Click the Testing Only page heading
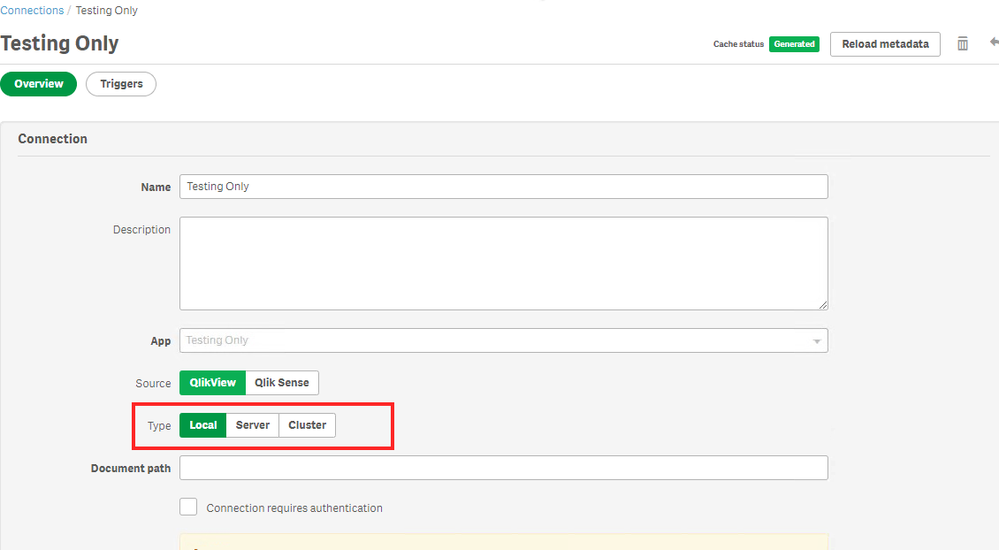The height and width of the screenshot is (550, 999). (x=59, y=43)
